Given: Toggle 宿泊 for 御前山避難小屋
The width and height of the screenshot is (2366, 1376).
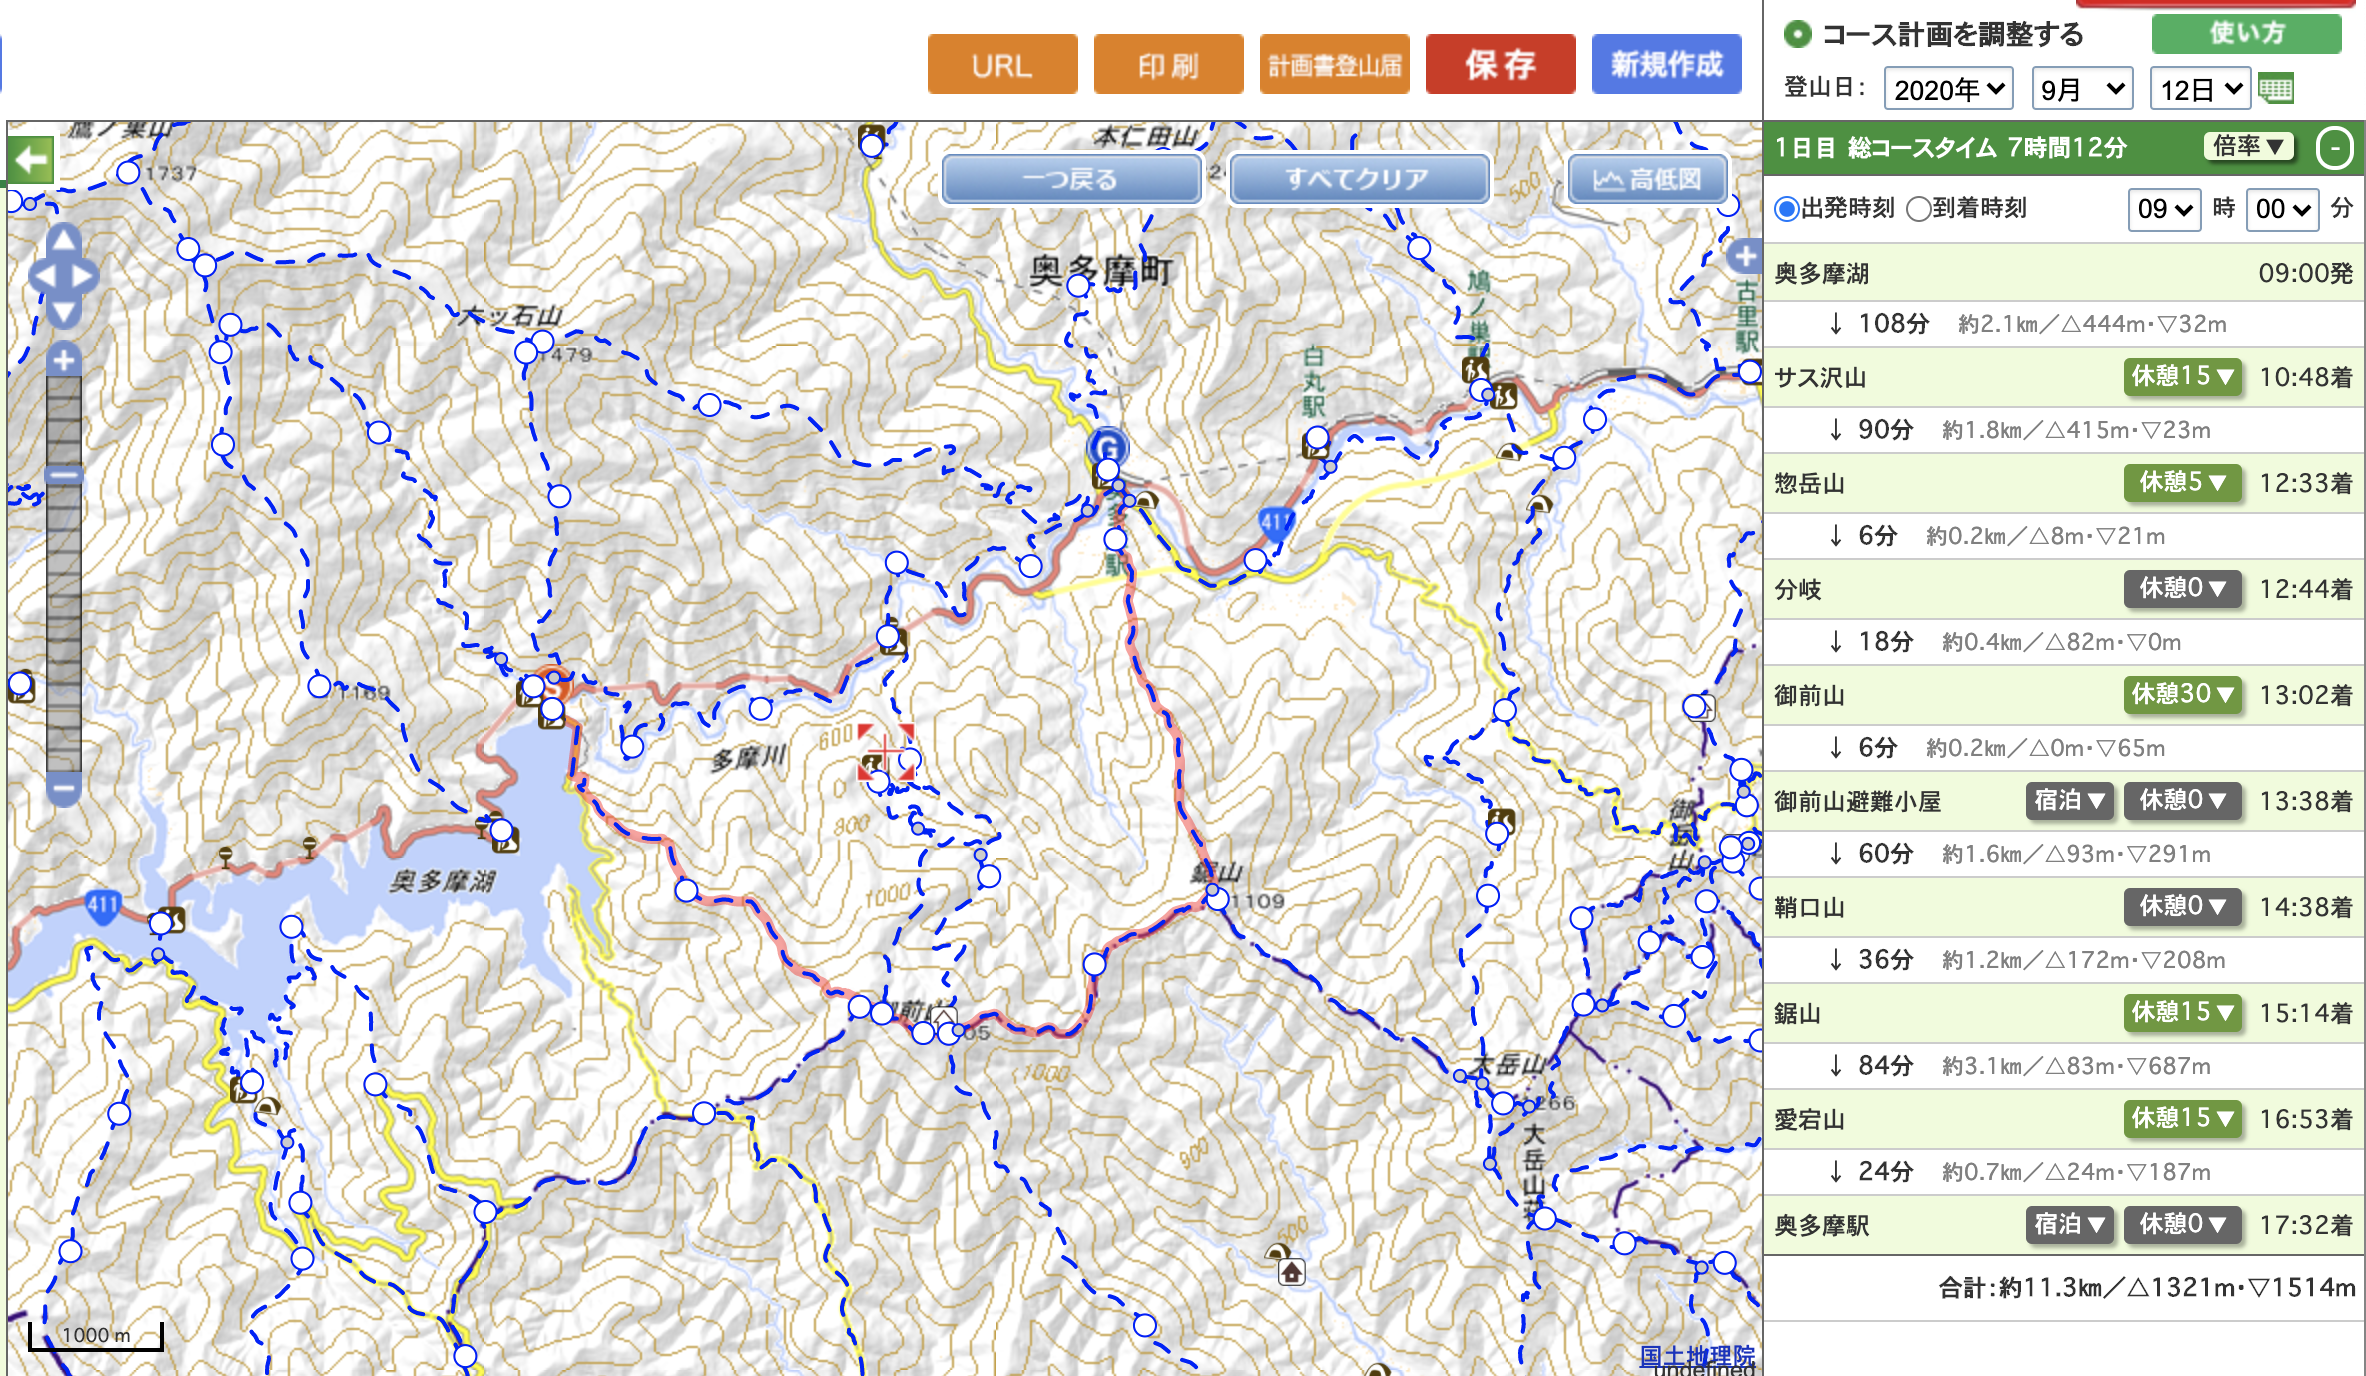Looking at the screenshot, I should click(2069, 801).
